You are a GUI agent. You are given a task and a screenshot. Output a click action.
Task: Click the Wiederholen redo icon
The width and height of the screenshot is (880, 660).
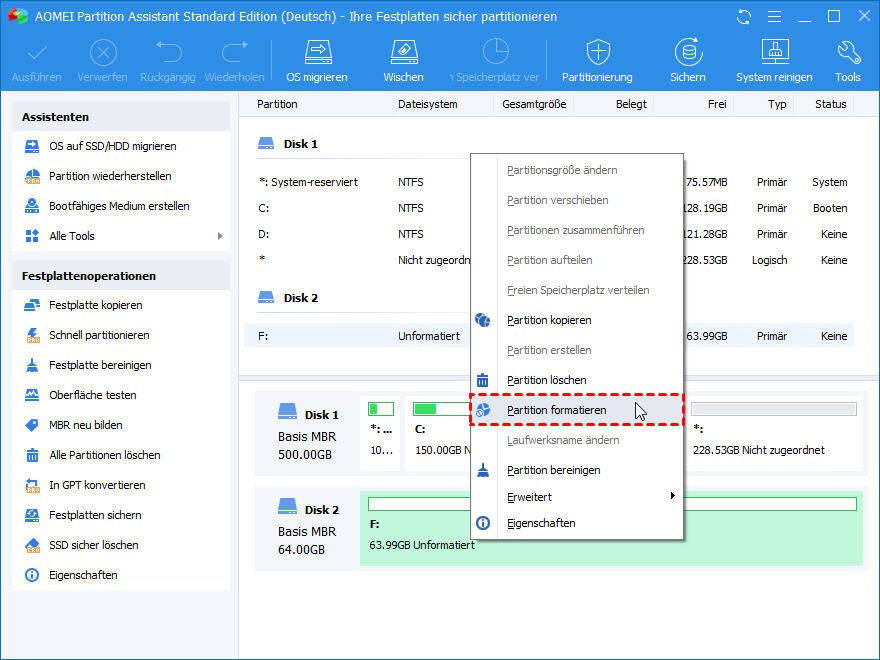point(234,52)
